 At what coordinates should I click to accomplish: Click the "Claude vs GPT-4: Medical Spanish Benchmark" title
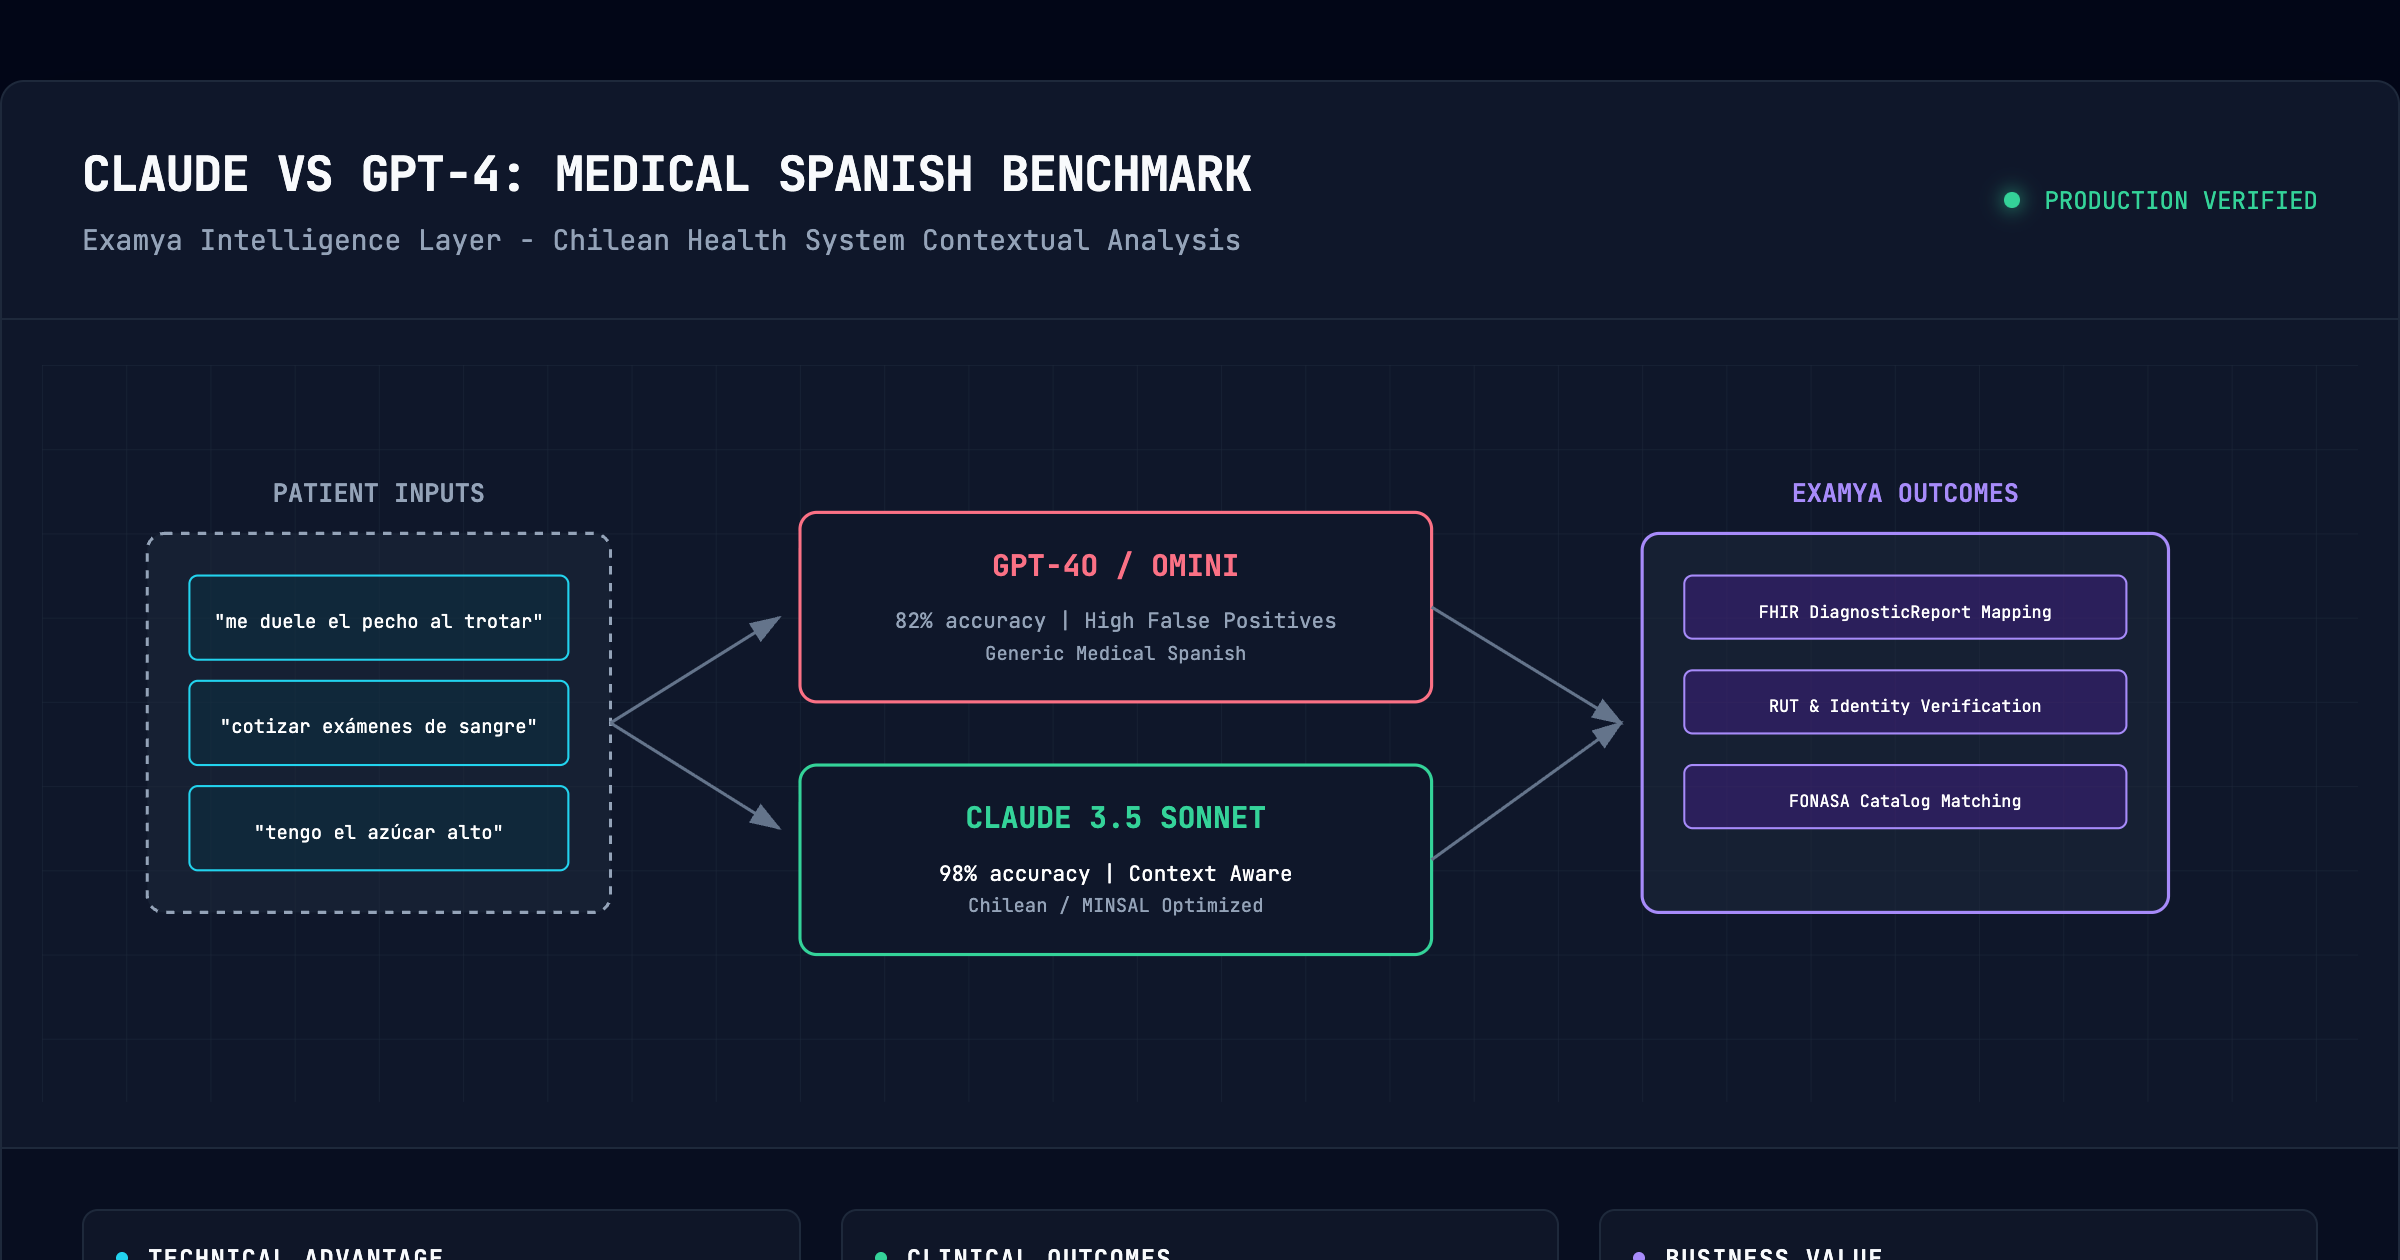(667, 174)
